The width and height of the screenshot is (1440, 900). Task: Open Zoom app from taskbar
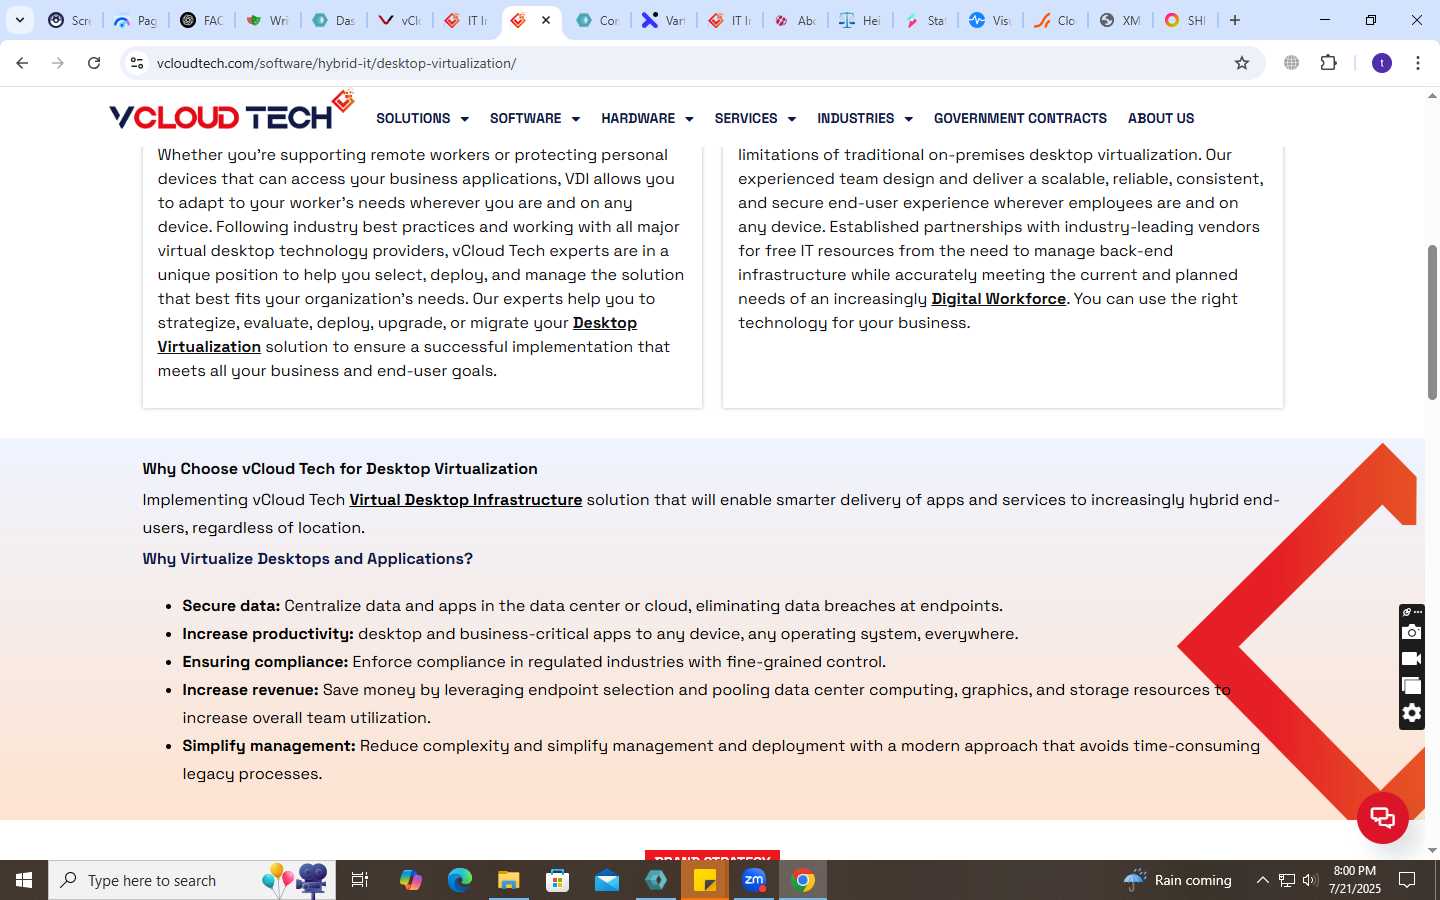(x=754, y=880)
